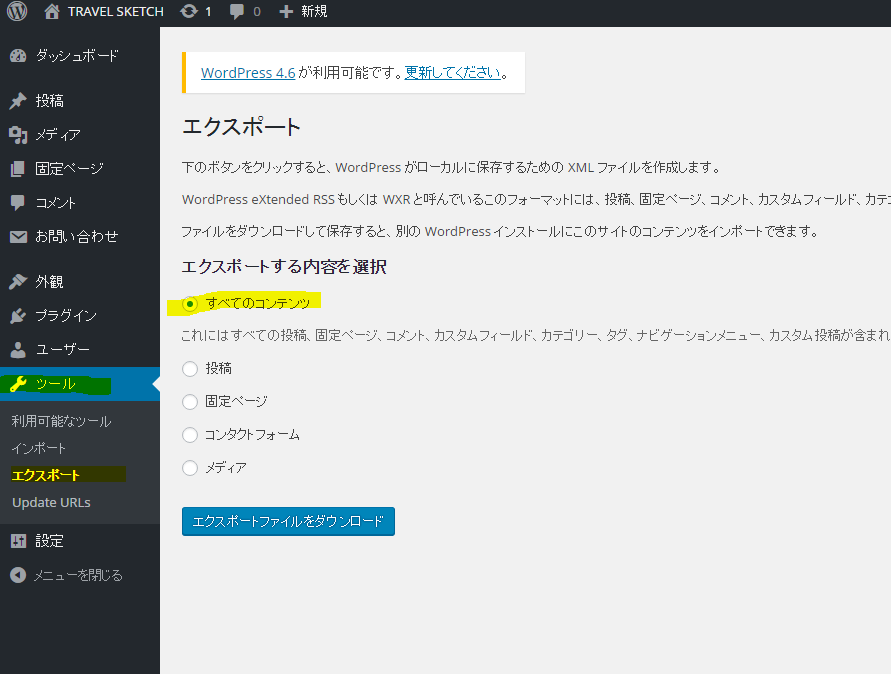Select the メディア export radio button
This screenshot has height=674, width=891.
190,468
